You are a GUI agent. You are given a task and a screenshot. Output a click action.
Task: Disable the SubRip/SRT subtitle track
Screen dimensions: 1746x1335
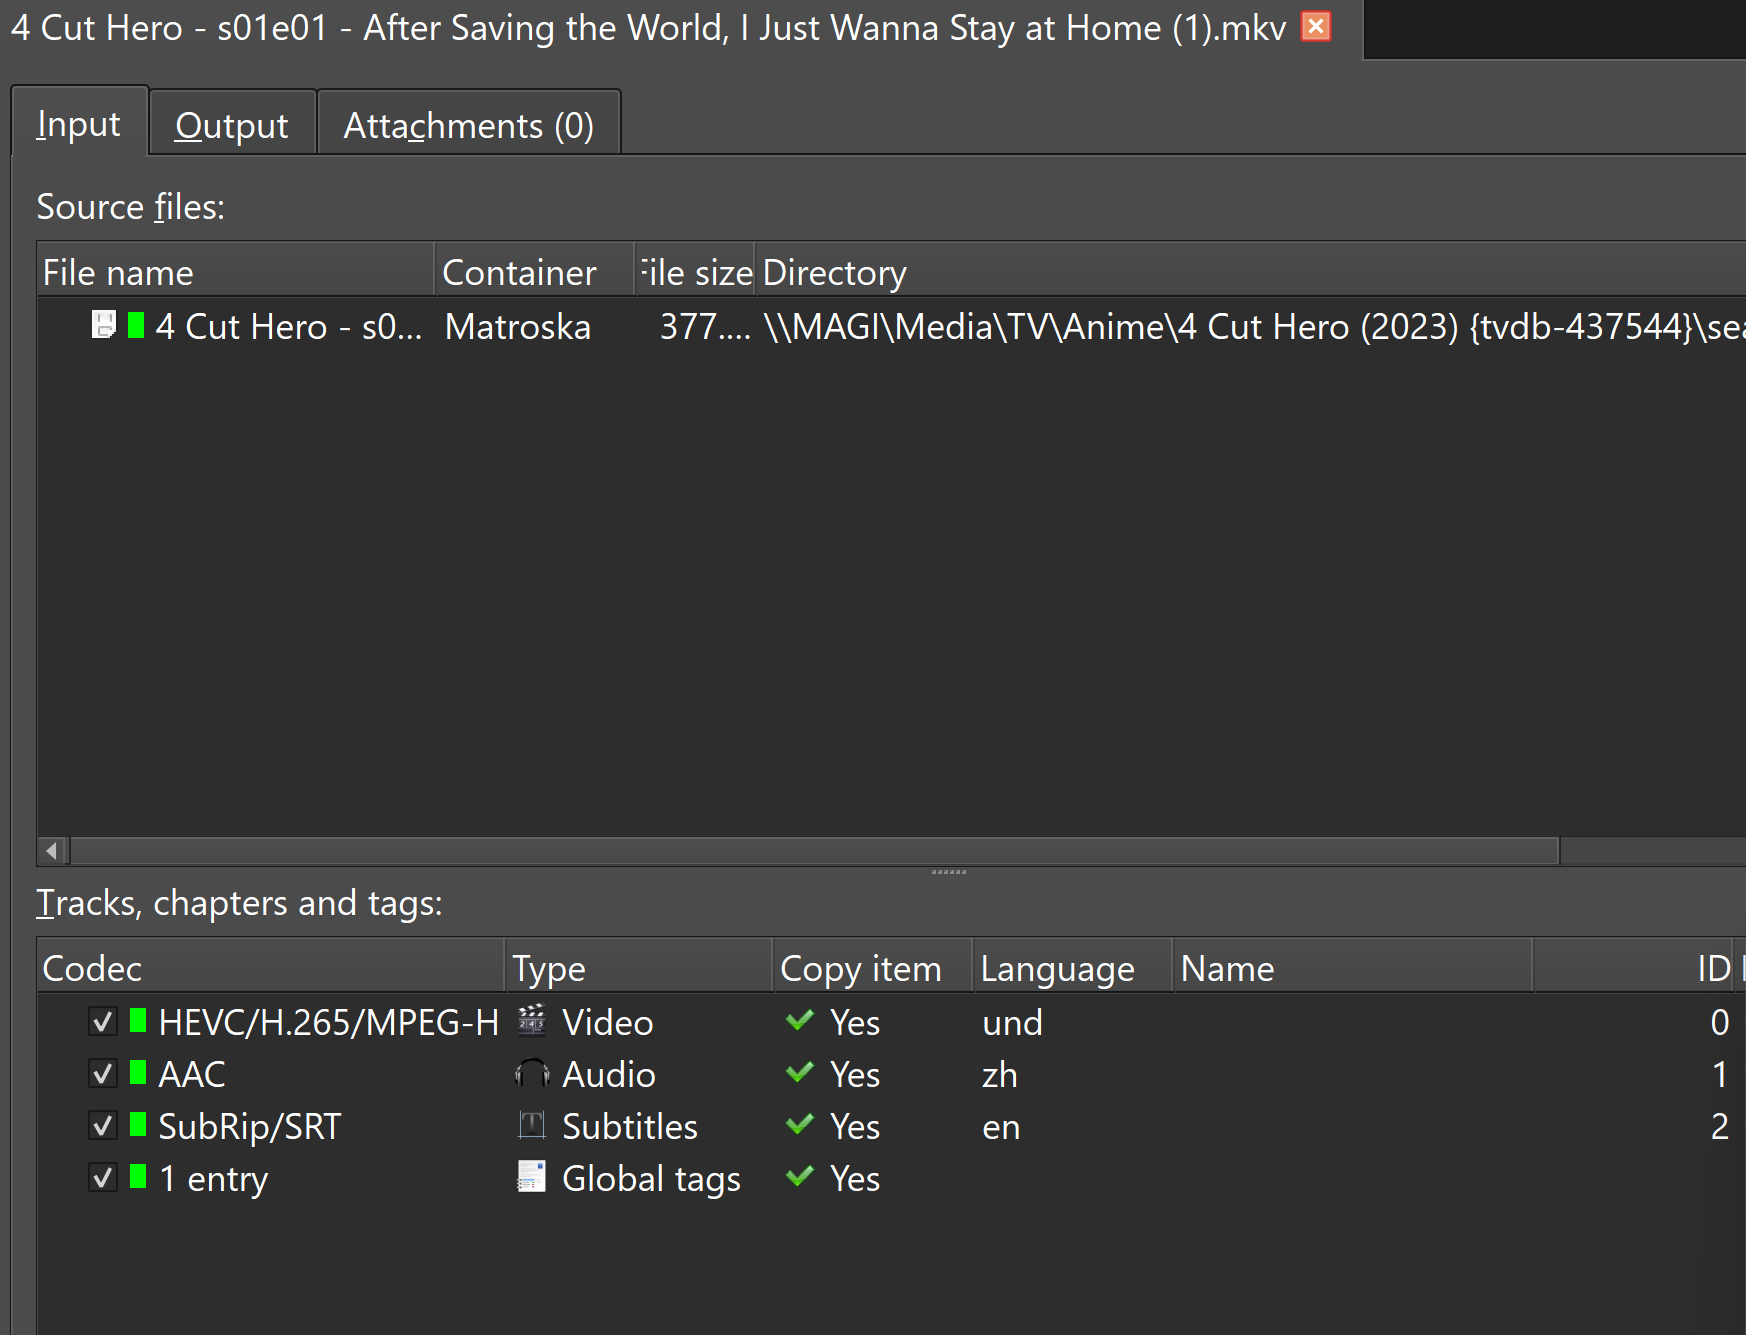click(x=102, y=1126)
